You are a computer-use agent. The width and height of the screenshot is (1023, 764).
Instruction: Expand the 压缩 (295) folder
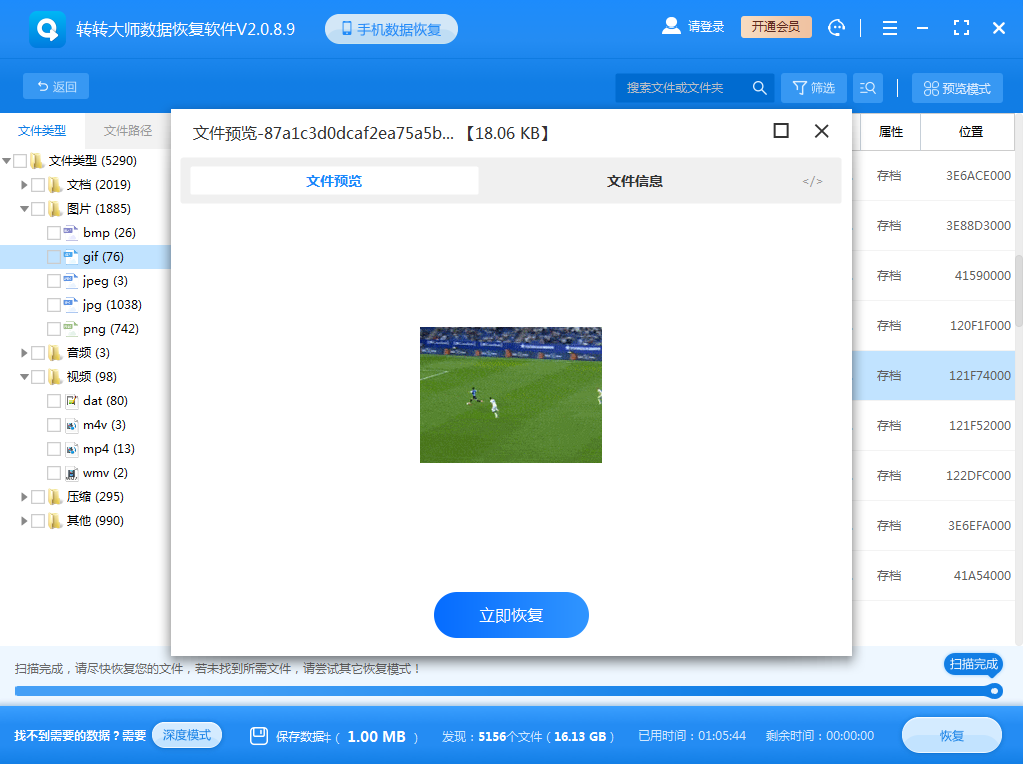(x=24, y=496)
